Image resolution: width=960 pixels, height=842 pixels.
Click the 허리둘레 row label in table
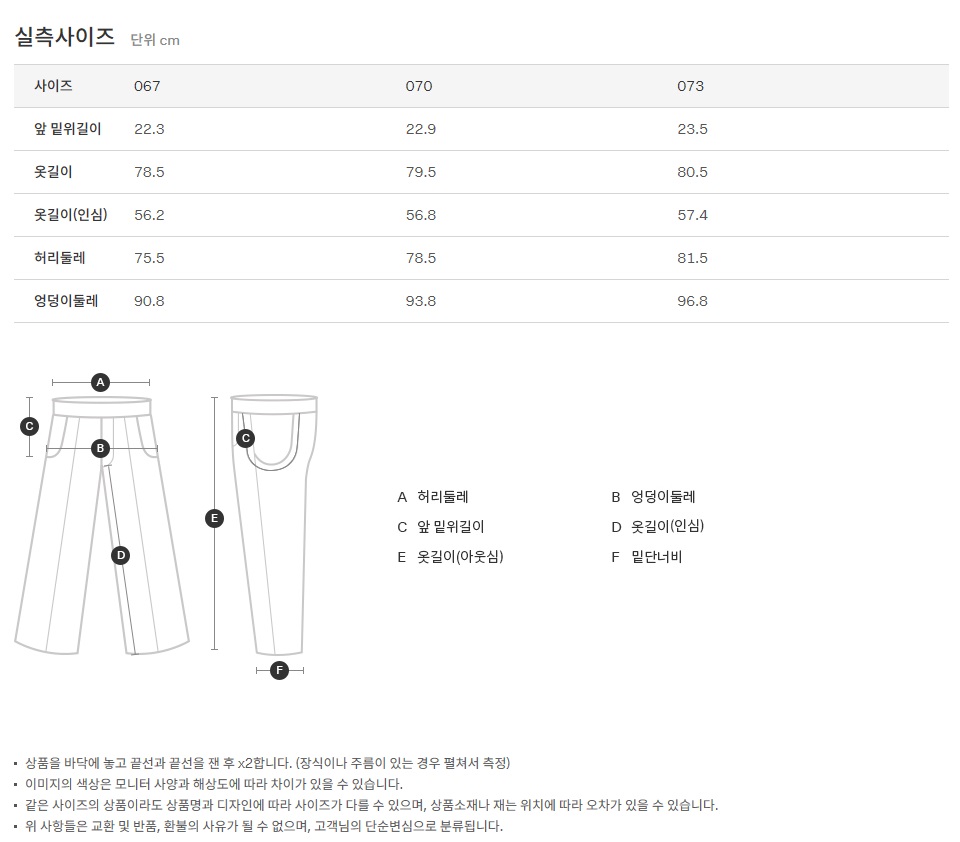60,258
